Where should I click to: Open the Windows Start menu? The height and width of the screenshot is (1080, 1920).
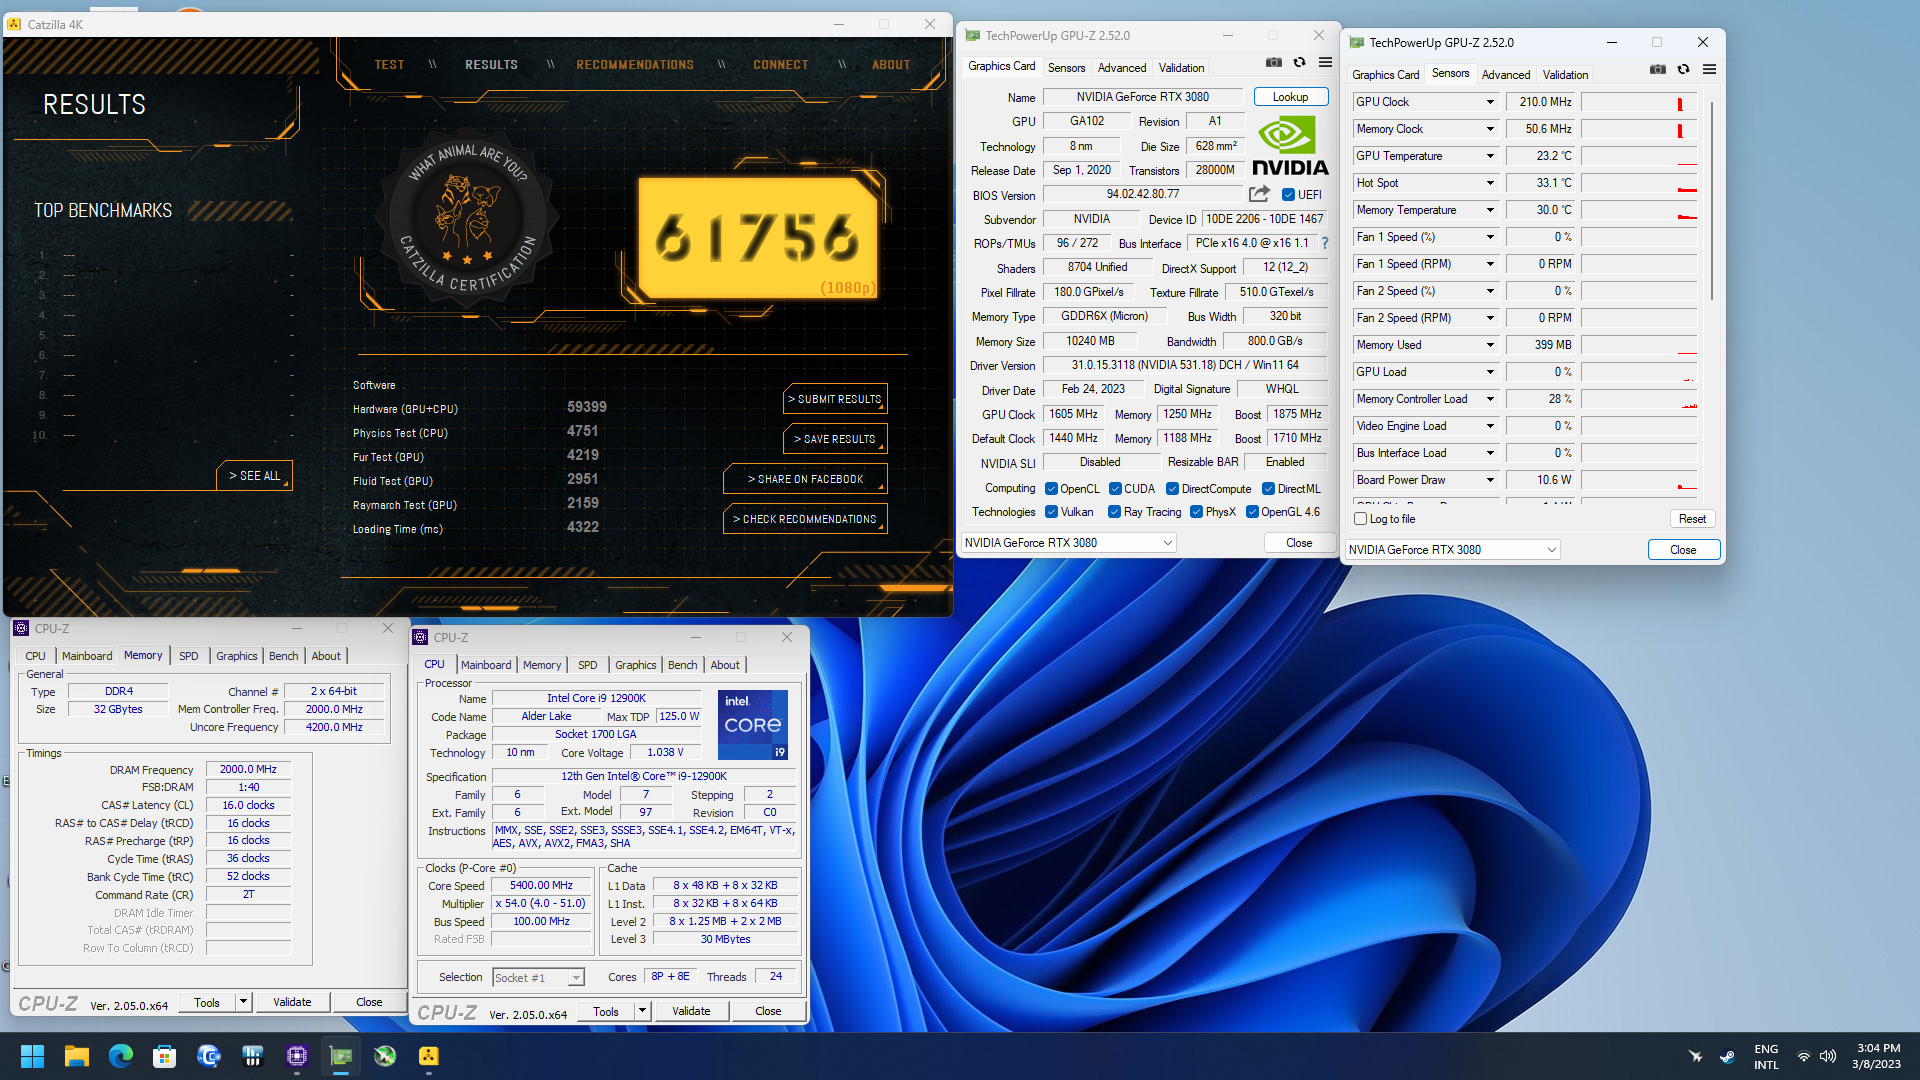click(32, 1056)
